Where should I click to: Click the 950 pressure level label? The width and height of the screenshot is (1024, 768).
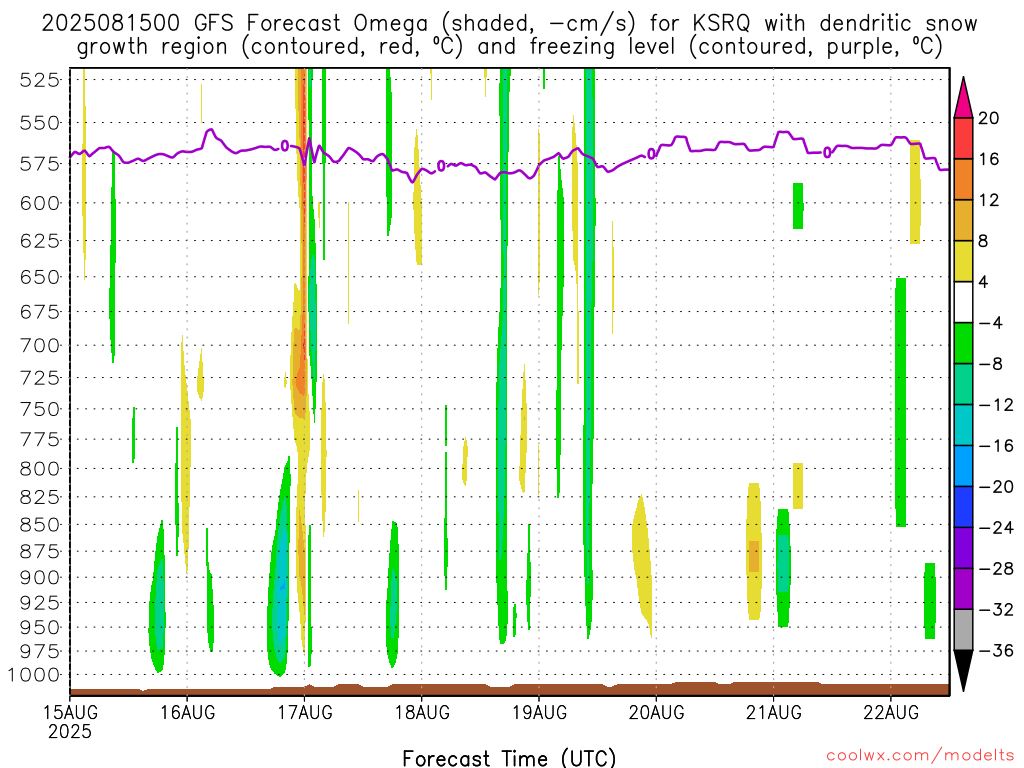click(40, 628)
